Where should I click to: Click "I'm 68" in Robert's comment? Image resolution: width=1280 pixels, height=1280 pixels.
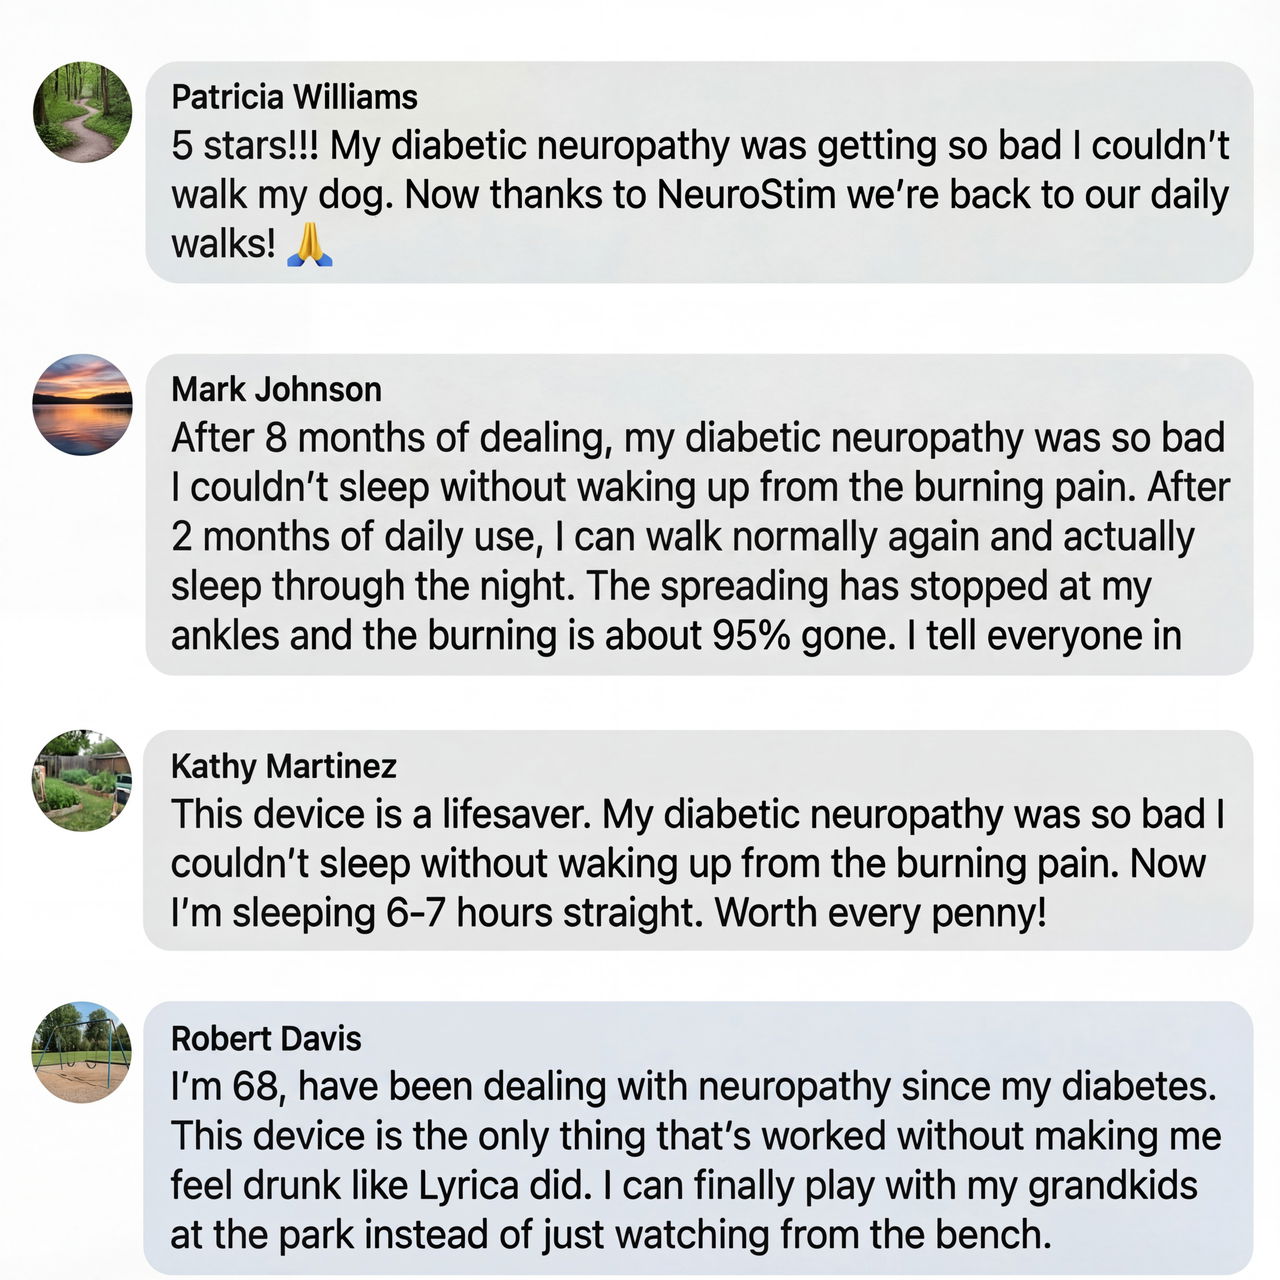click(228, 1087)
